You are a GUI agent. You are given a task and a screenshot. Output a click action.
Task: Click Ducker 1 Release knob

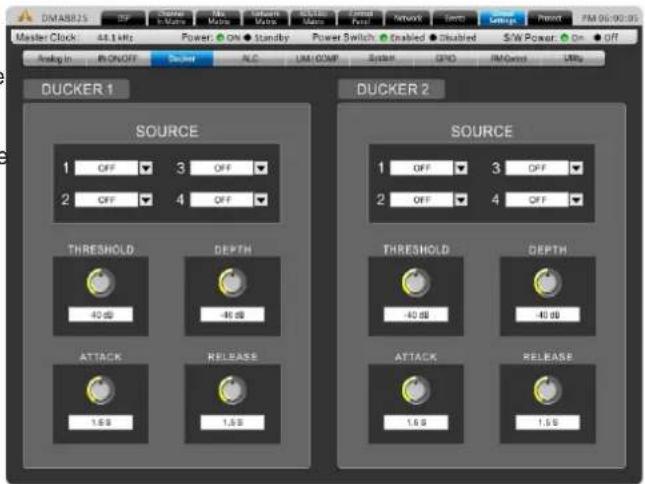click(232, 390)
